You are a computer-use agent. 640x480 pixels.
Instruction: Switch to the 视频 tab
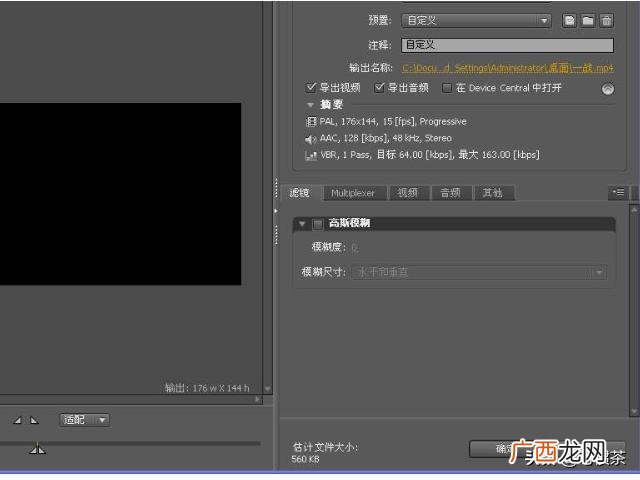click(408, 193)
